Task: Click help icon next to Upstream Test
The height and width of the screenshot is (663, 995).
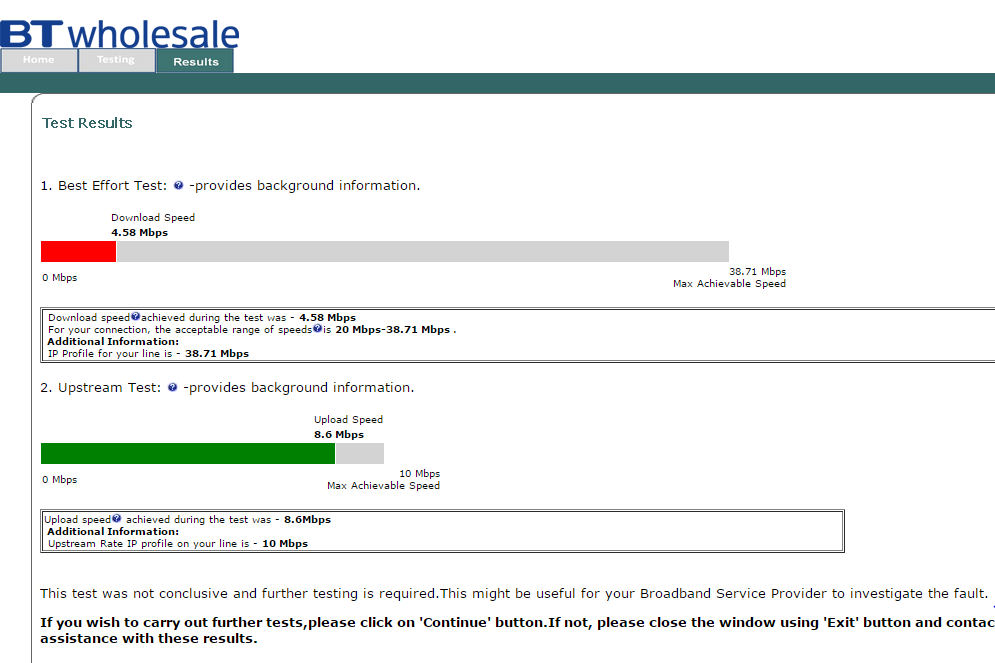Action: (173, 387)
